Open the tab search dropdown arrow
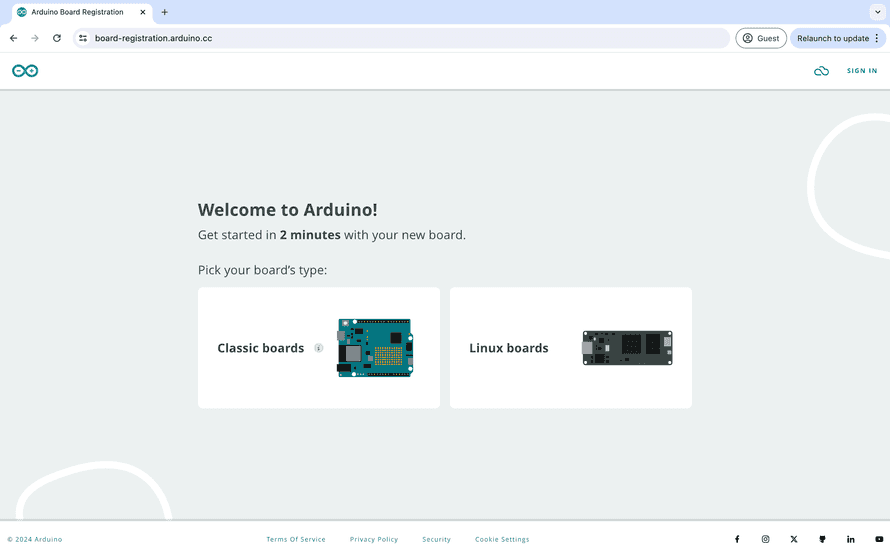 click(877, 12)
